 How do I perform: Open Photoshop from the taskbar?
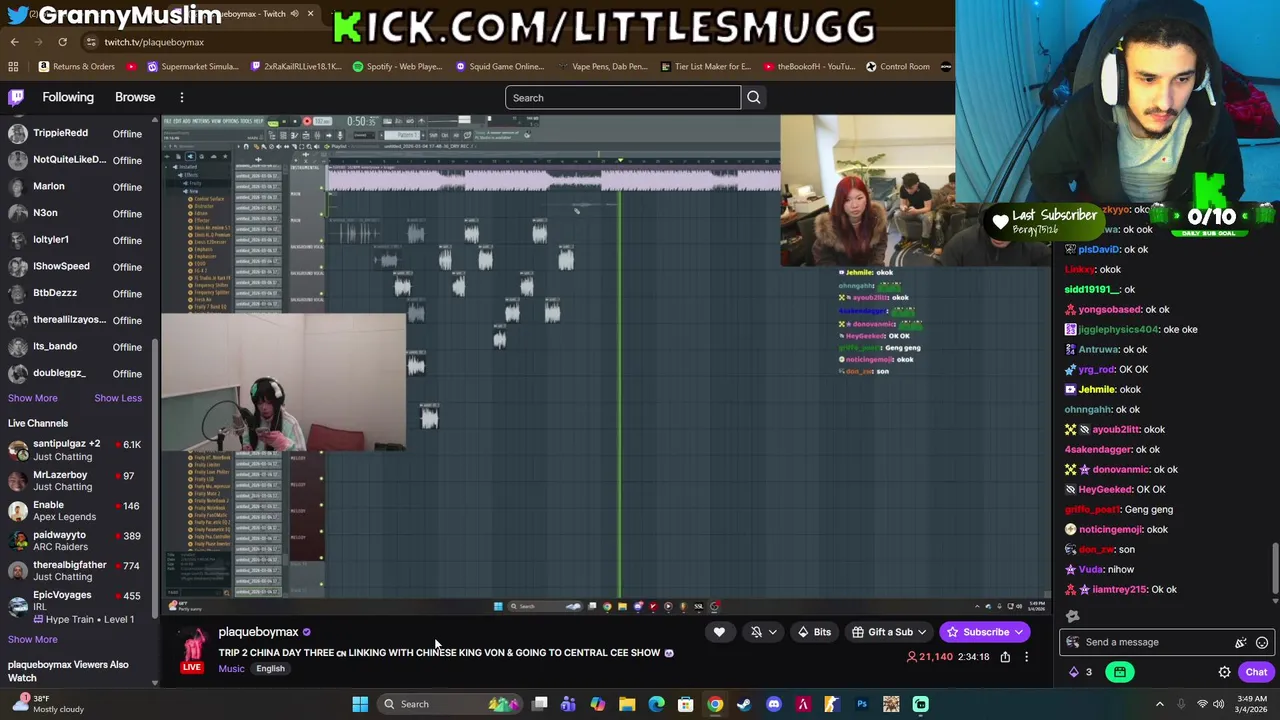coord(862,704)
